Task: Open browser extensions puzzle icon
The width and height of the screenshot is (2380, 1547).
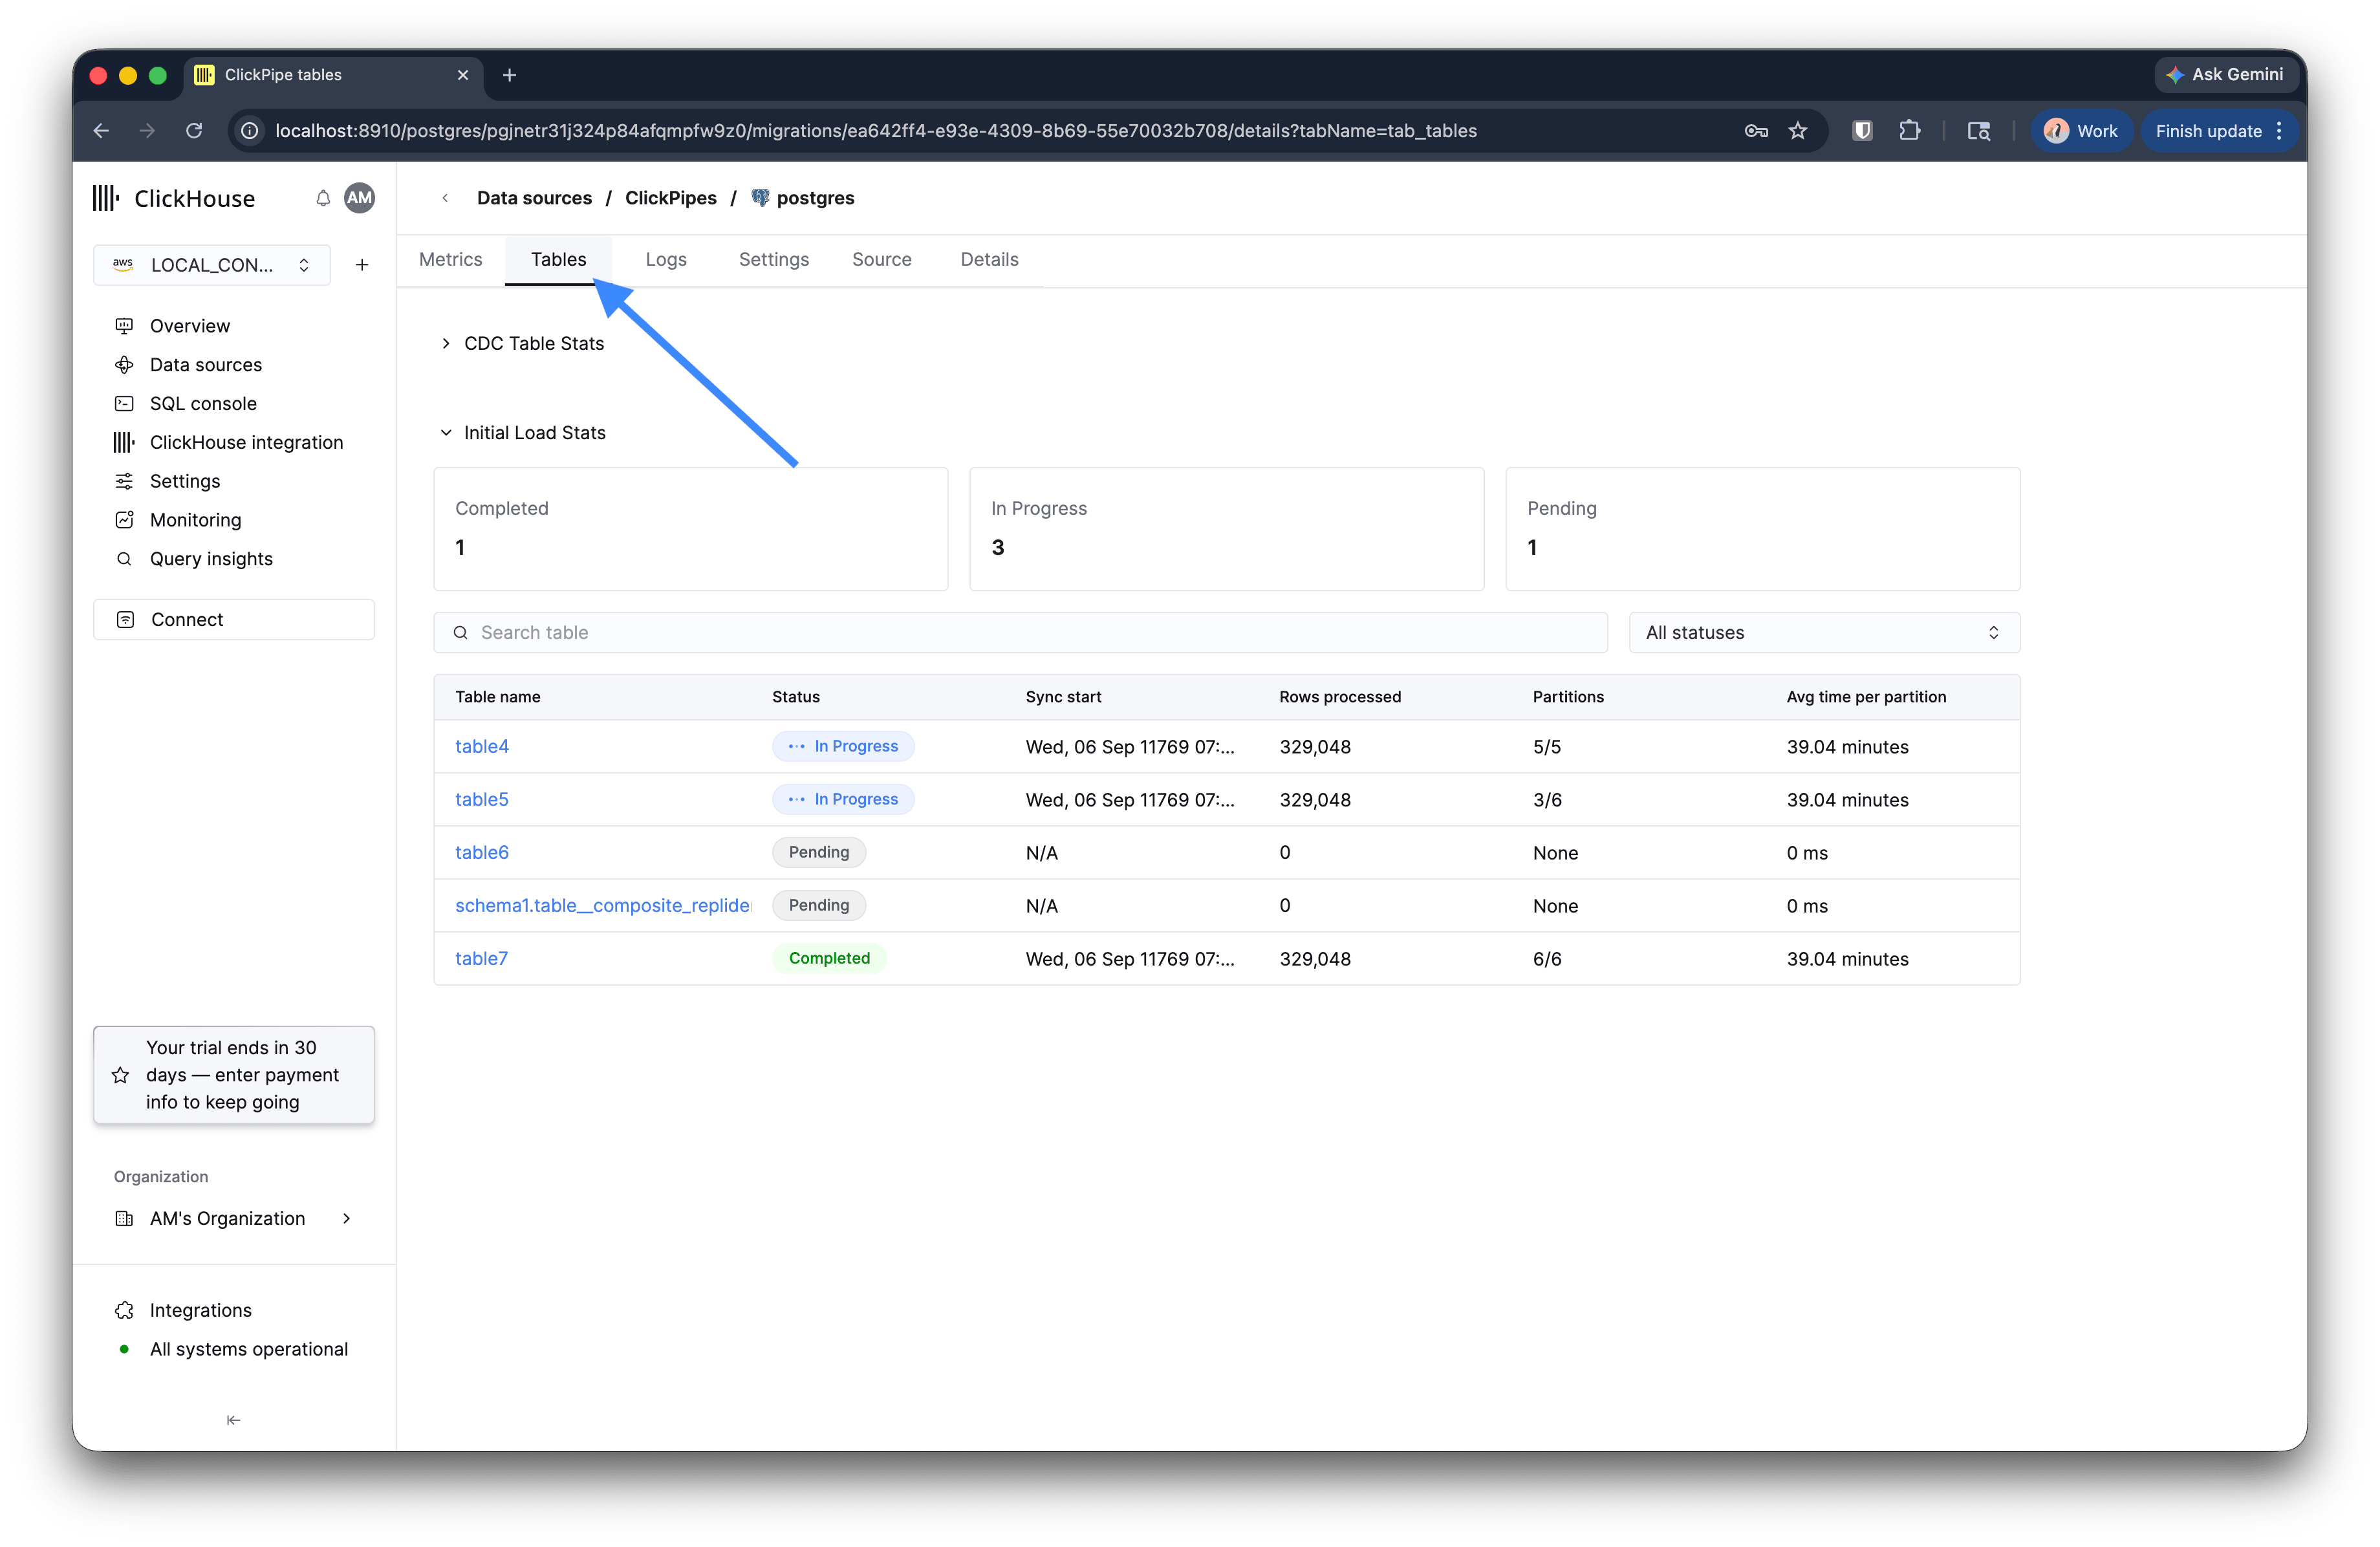Action: [x=1909, y=131]
